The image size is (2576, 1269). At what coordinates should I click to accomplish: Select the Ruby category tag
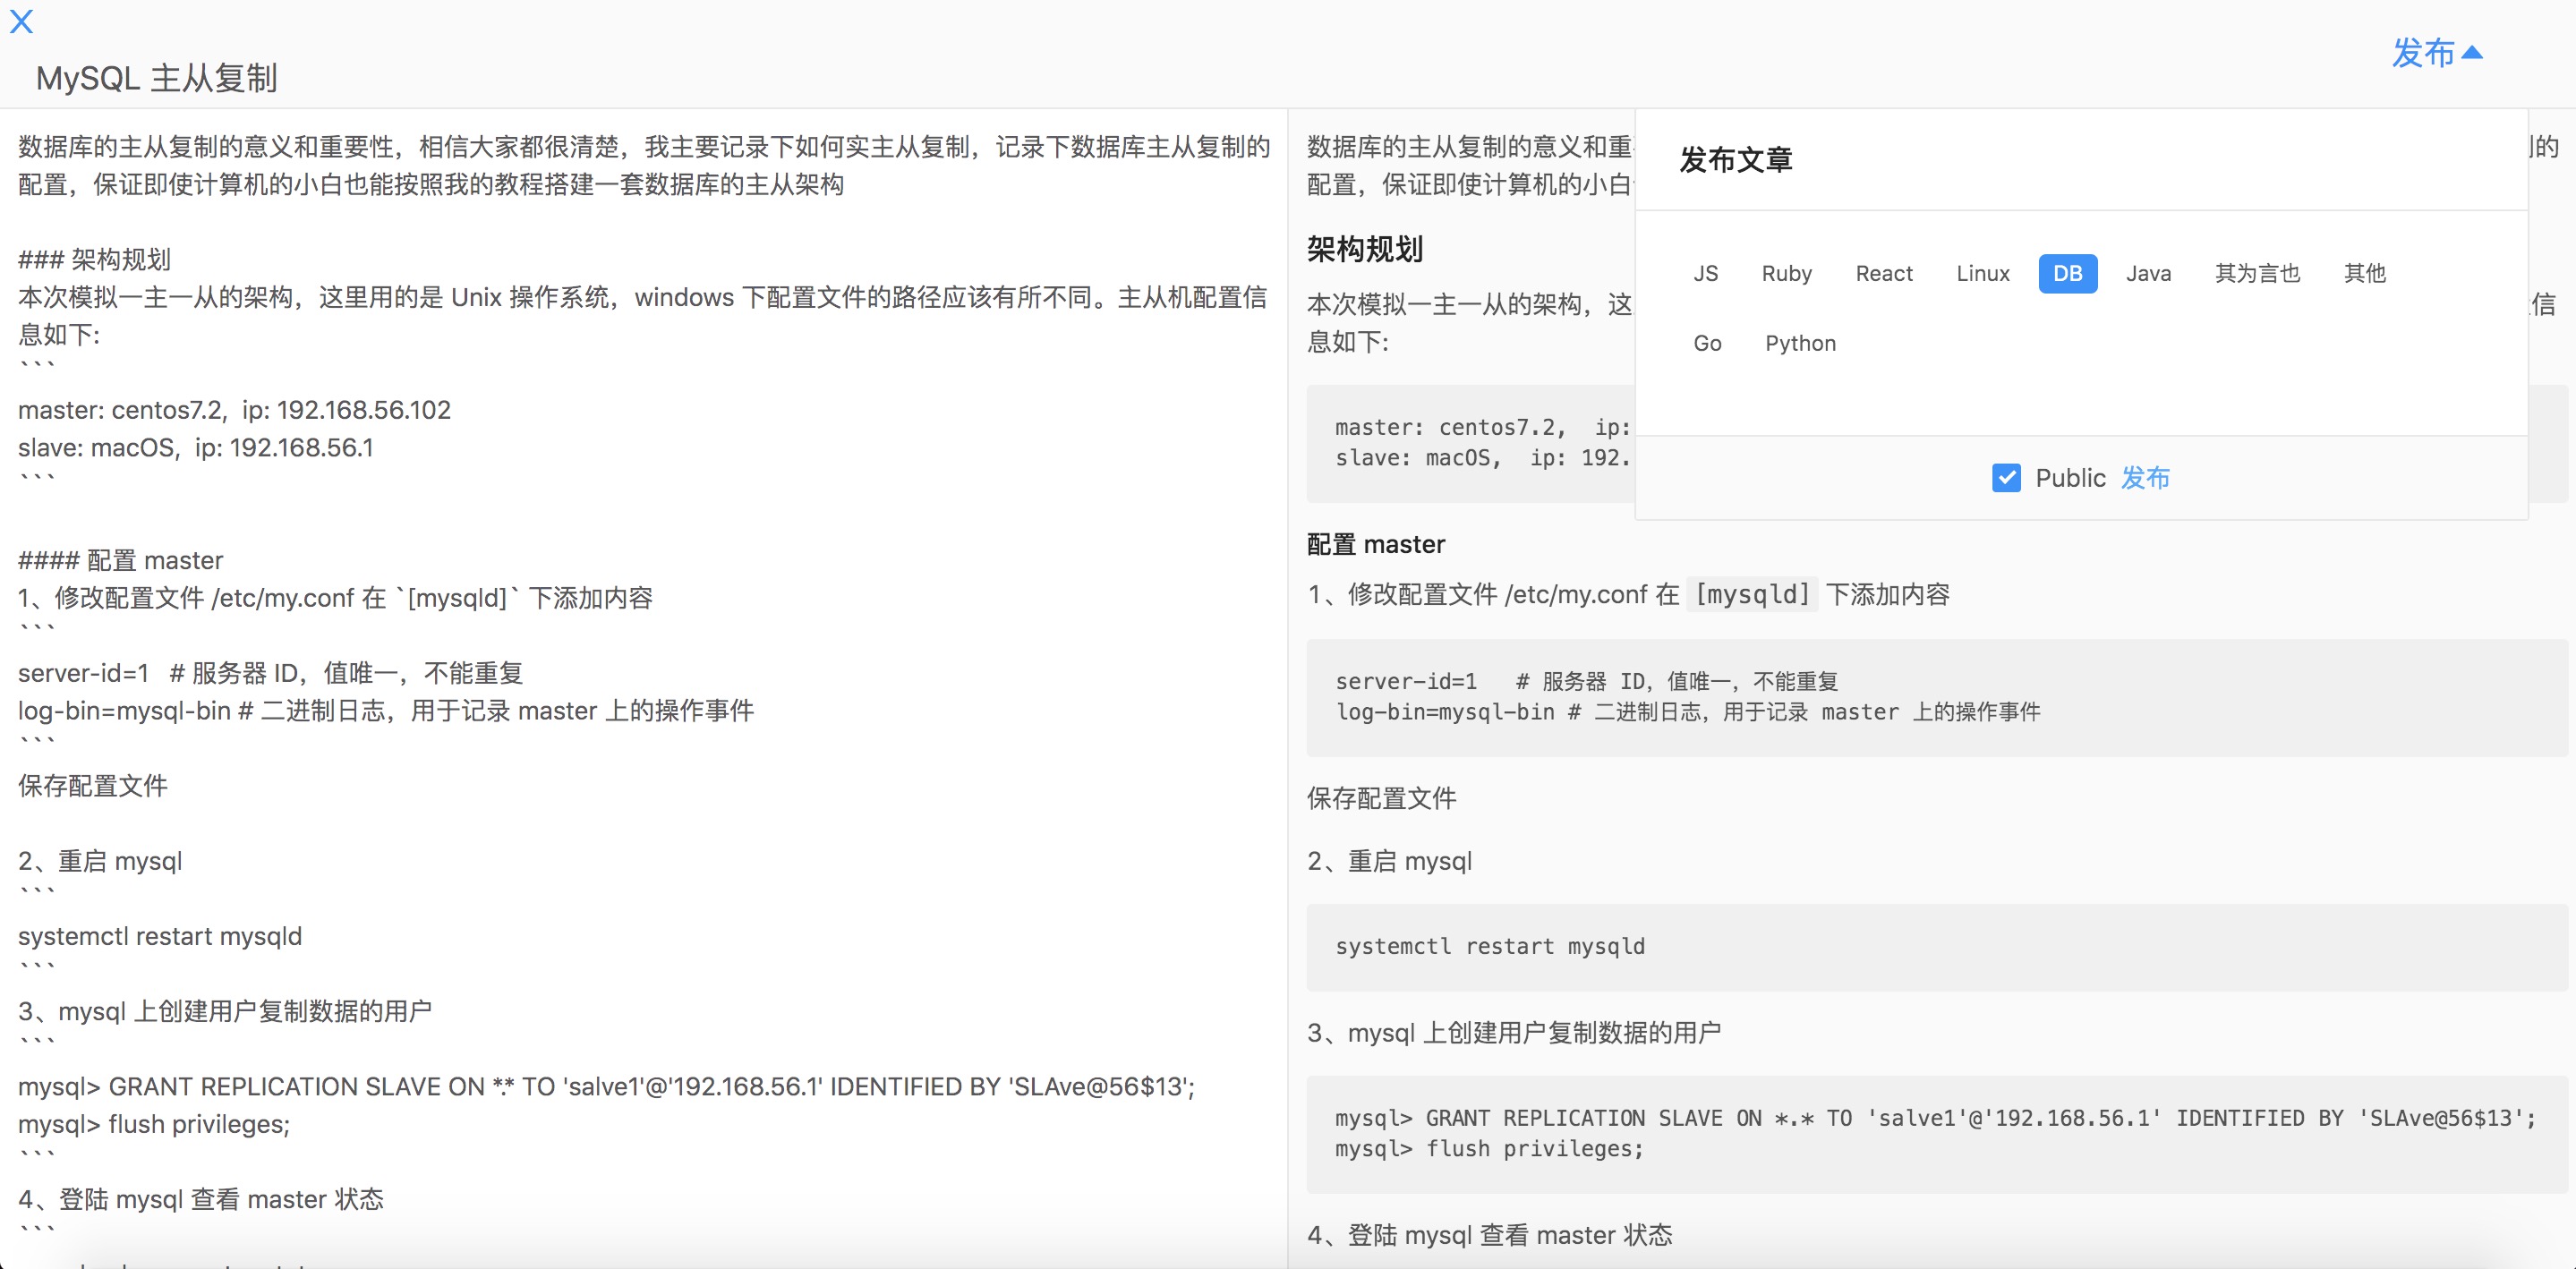(x=1786, y=273)
